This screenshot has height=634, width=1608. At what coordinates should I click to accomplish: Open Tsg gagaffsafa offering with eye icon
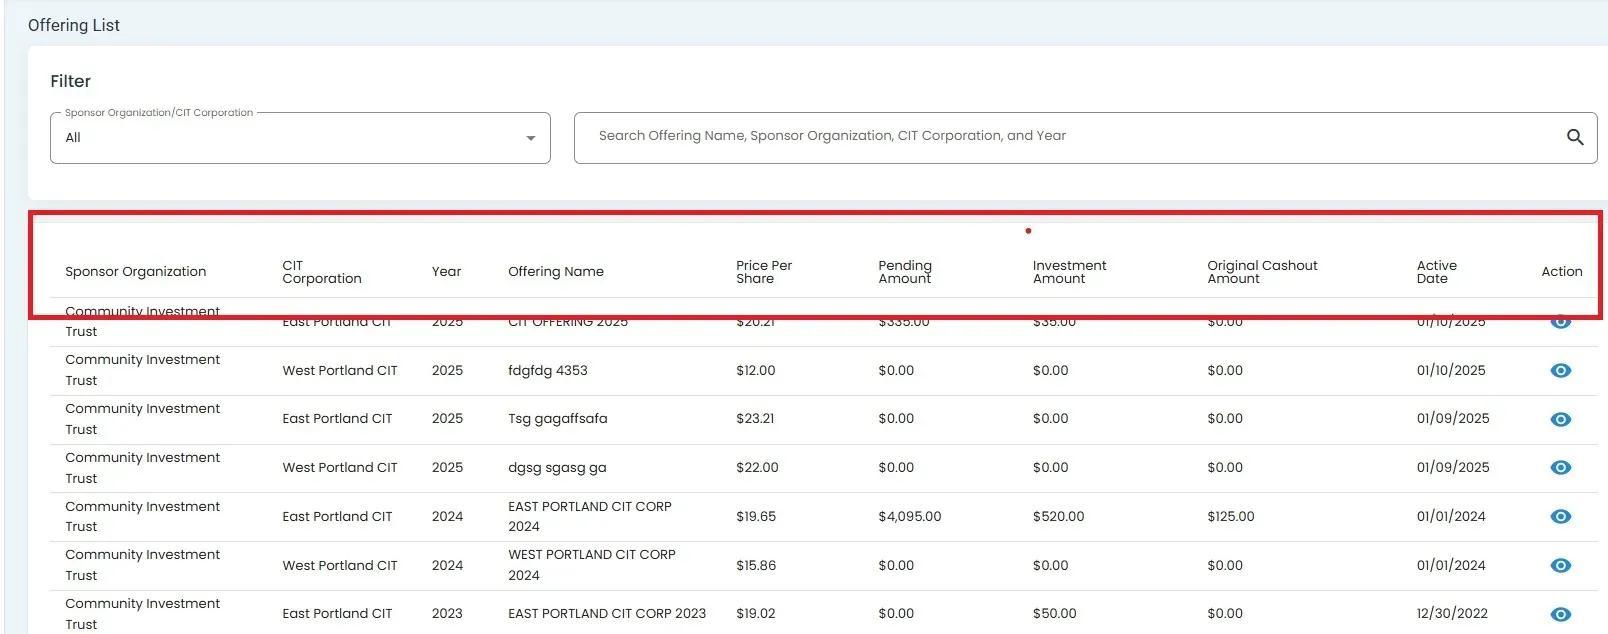(x=1560, y=419)
